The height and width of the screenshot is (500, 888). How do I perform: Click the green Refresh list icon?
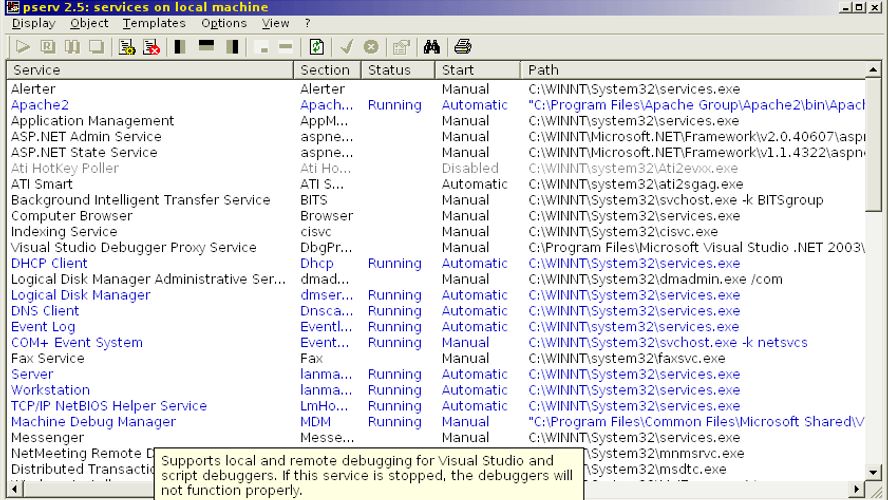(x=317, y=46)
